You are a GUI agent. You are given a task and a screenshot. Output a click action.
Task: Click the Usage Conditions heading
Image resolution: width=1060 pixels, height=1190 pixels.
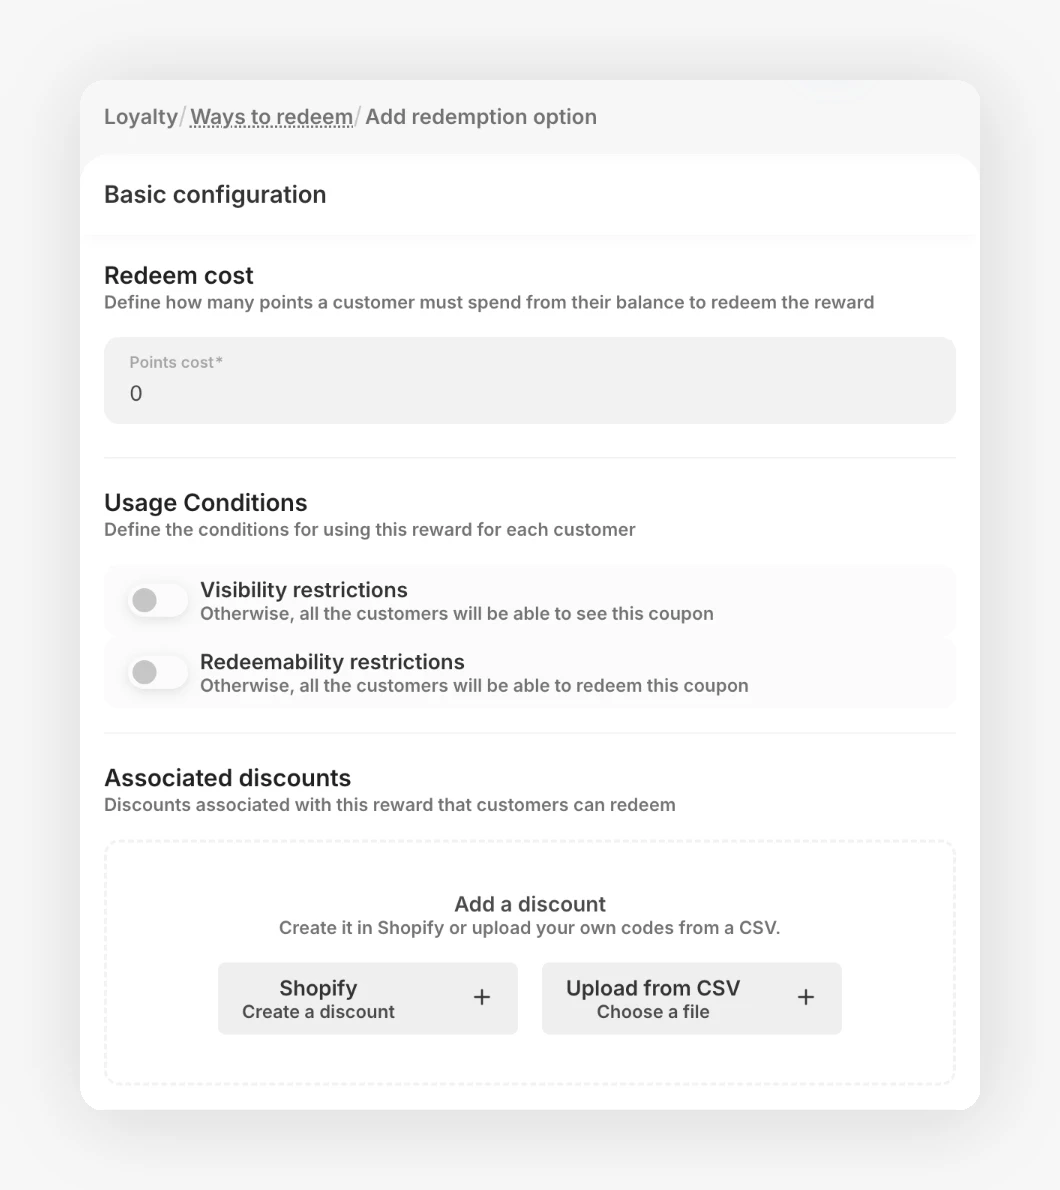(206, 502)
